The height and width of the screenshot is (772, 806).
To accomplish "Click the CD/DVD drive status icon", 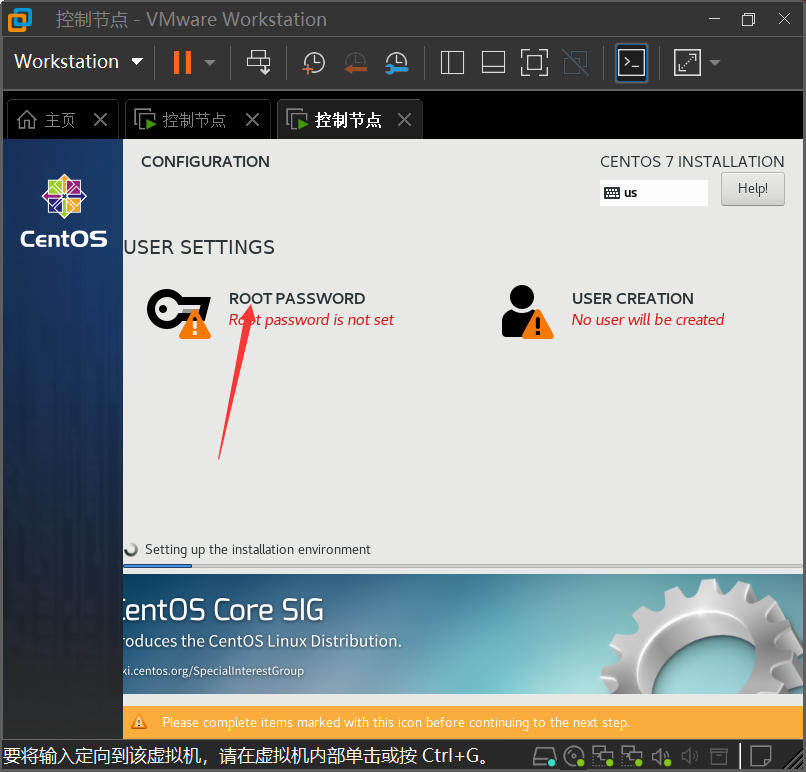I will pos(574,756).
